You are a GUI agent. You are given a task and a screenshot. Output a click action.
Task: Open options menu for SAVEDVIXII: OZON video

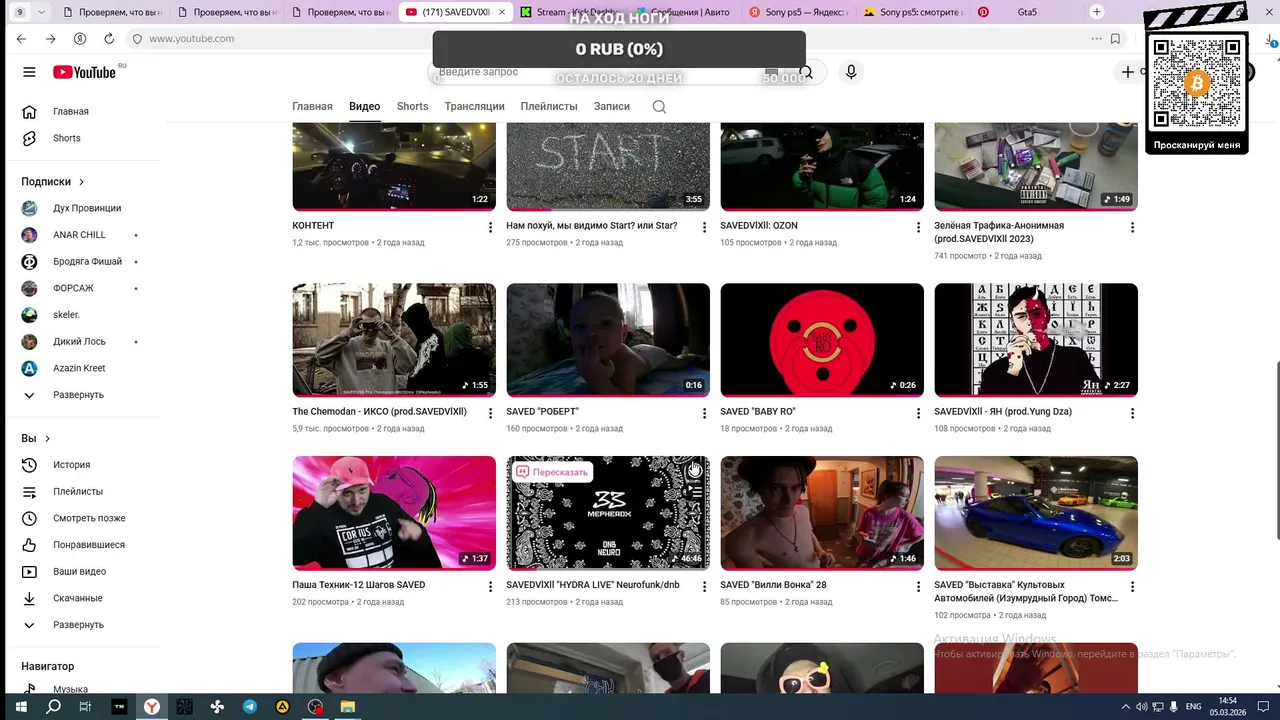(x=918, y=227)
